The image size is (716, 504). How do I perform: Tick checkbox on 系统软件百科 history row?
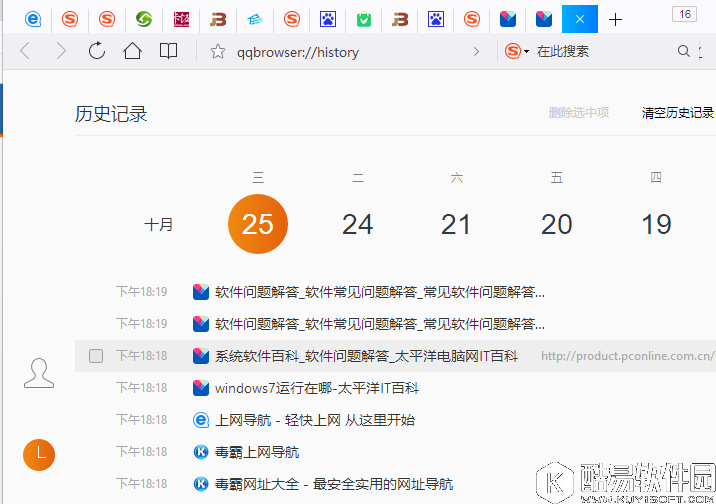click(x=96, y=356)
